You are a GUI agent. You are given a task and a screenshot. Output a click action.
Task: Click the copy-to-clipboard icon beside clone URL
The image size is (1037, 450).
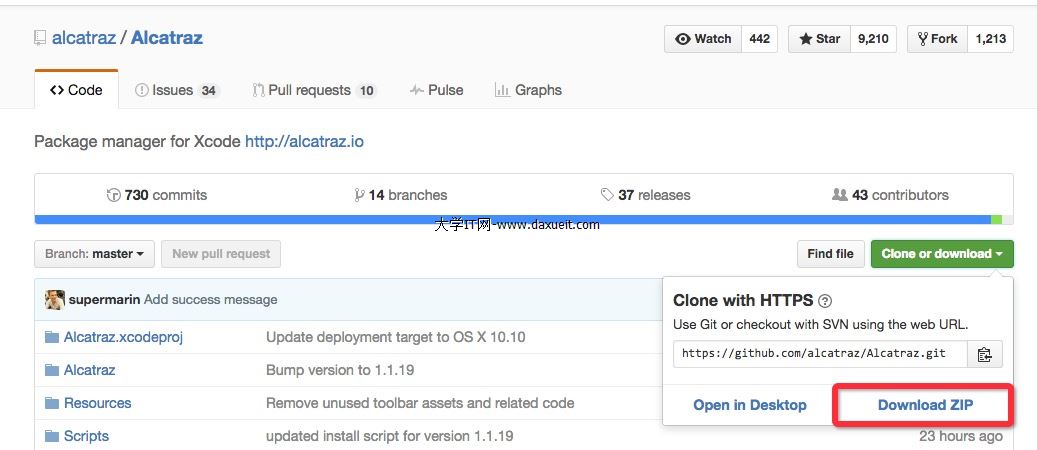(985, 354)
